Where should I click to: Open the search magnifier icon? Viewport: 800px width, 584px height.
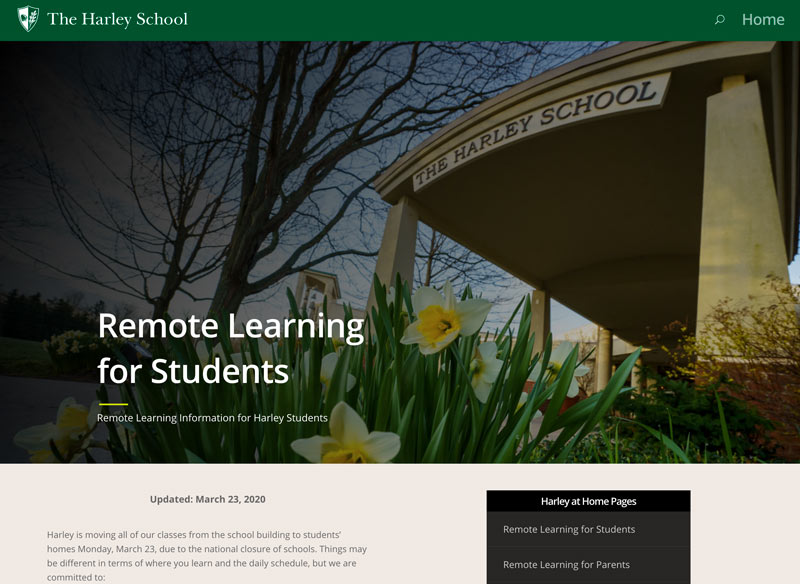(719, 19)
